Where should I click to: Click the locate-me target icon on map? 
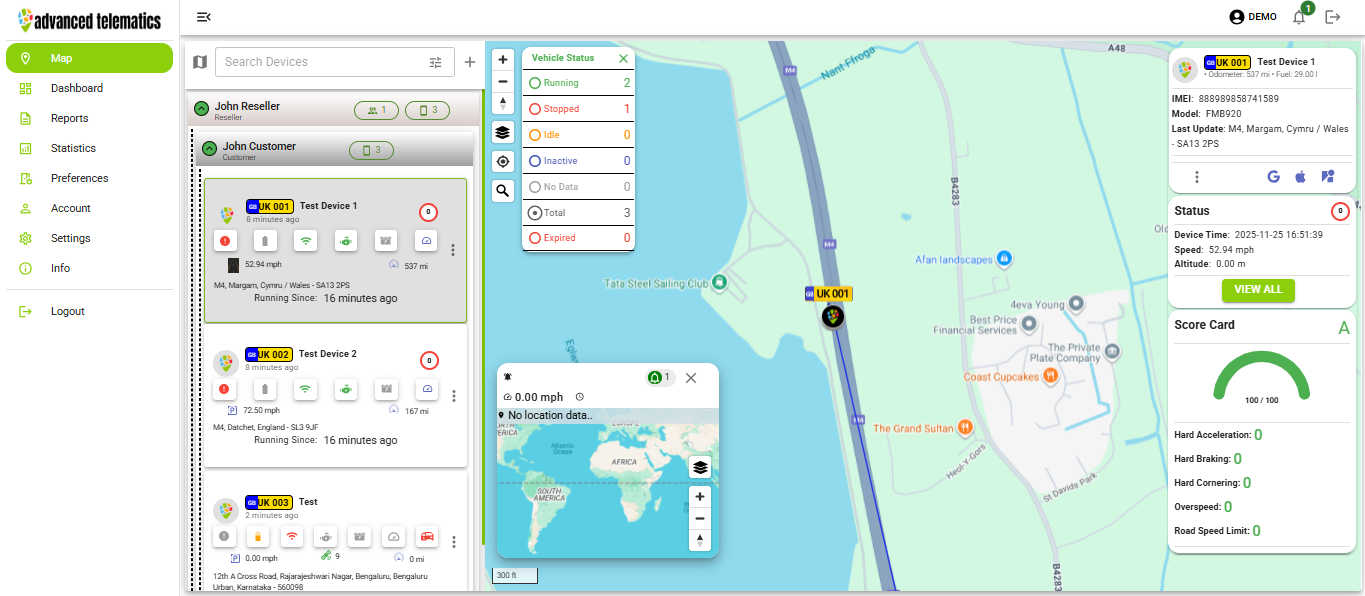click(x=503, y=161)
